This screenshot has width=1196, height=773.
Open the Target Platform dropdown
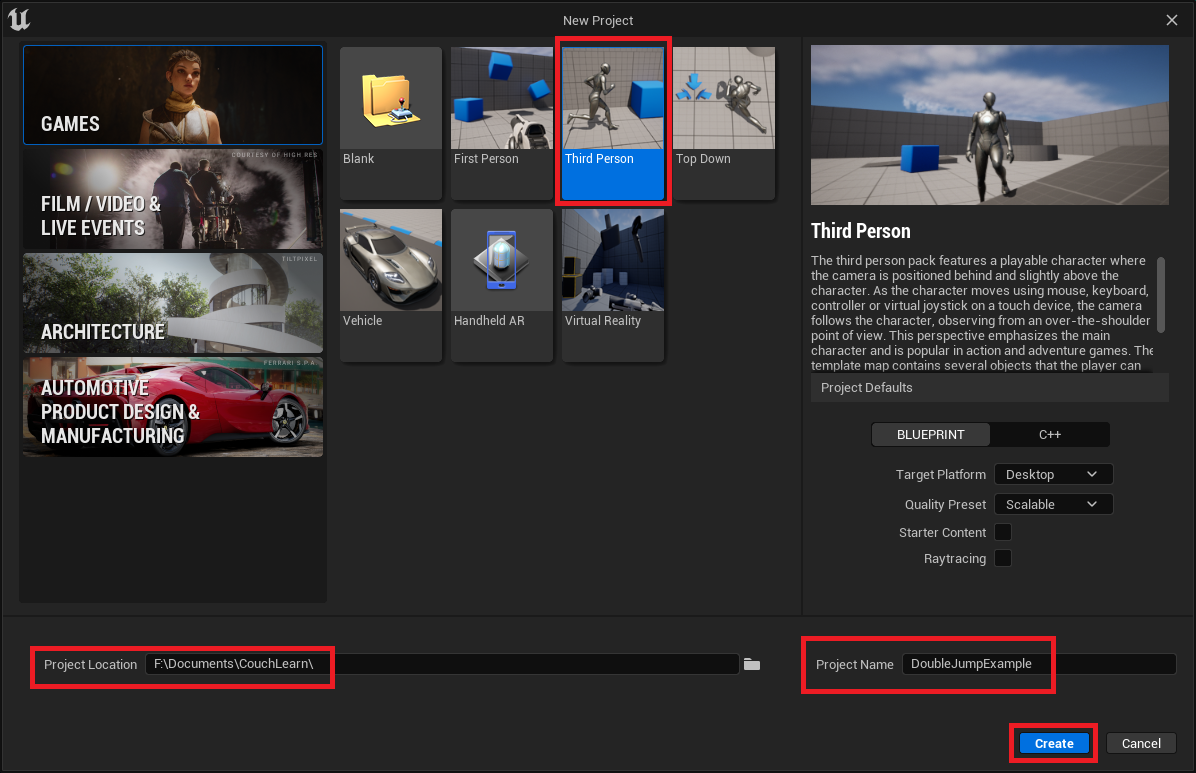coord(1053,474)
